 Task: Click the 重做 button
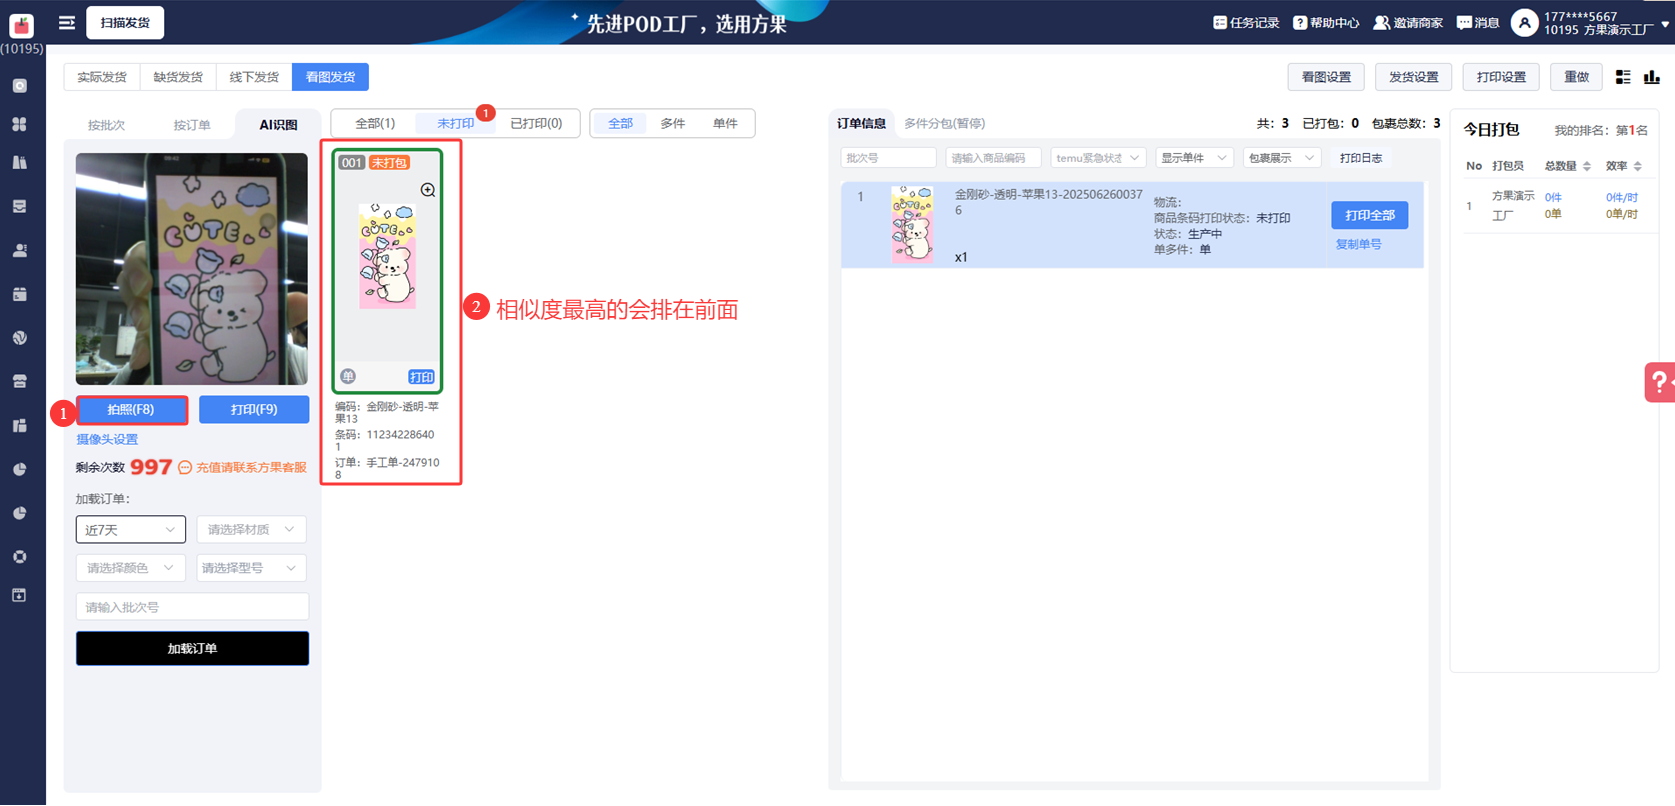(x=1576, y=77)
